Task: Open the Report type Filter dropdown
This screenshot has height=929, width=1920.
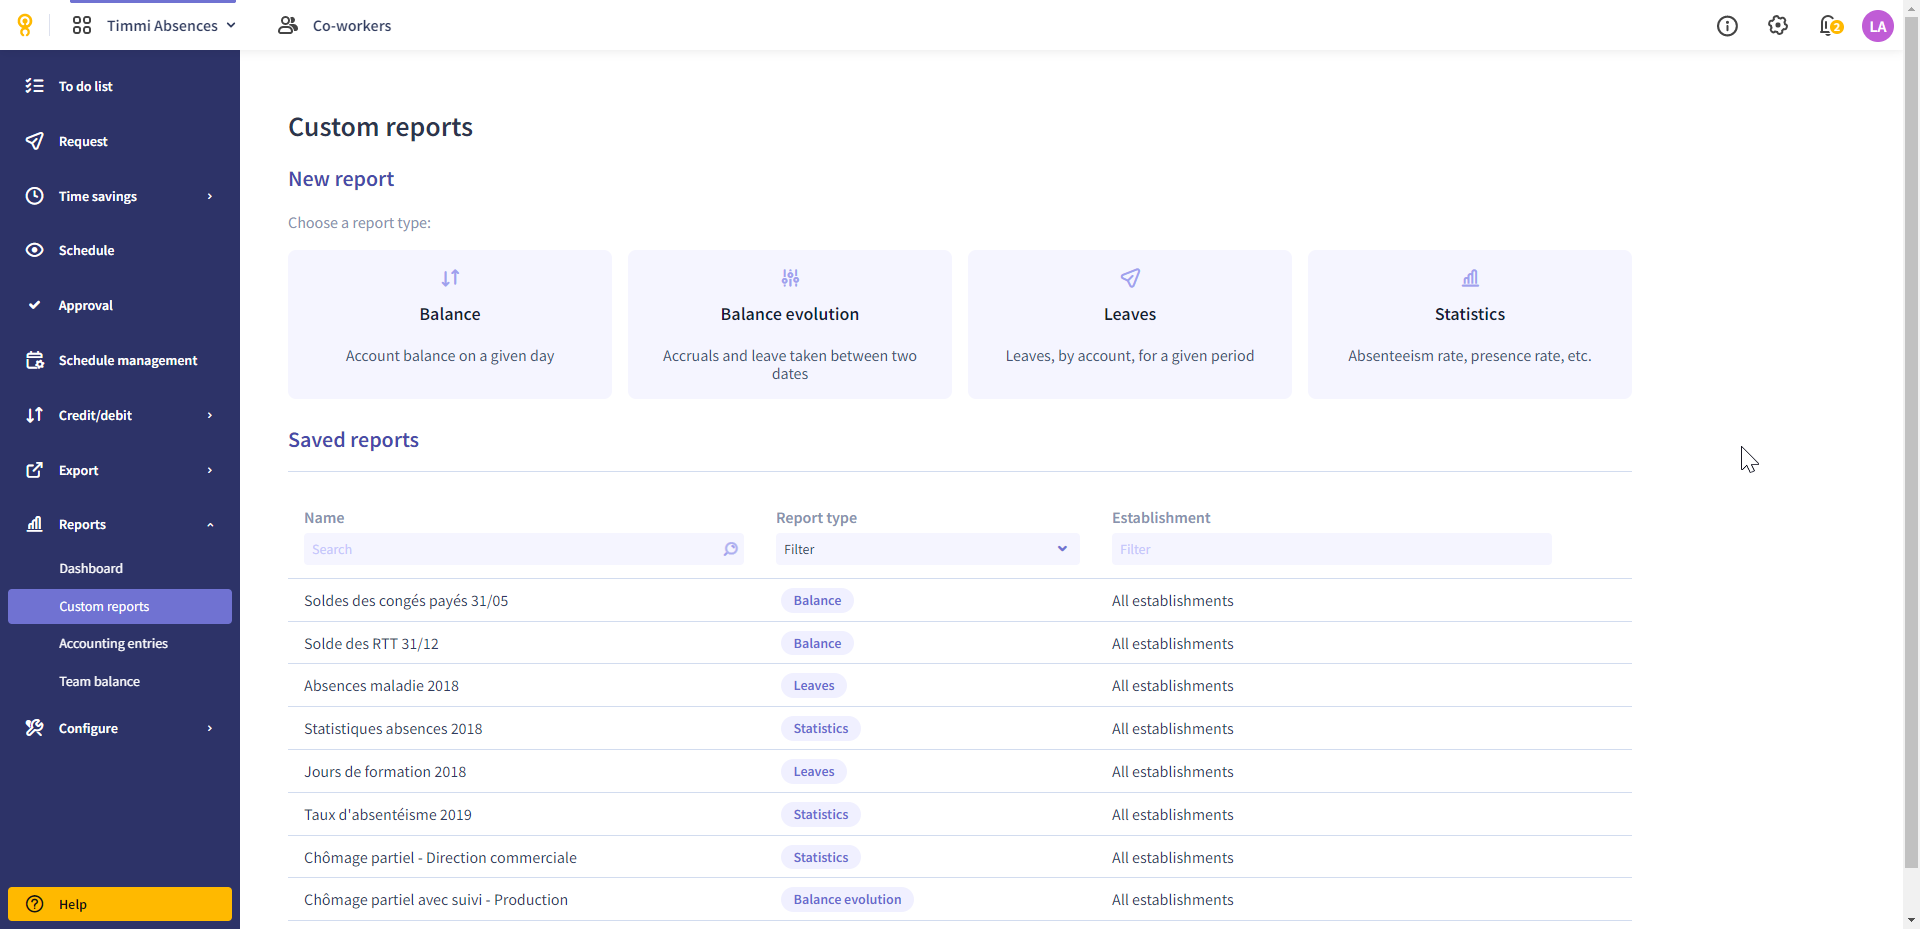Action: click(928, 549)
